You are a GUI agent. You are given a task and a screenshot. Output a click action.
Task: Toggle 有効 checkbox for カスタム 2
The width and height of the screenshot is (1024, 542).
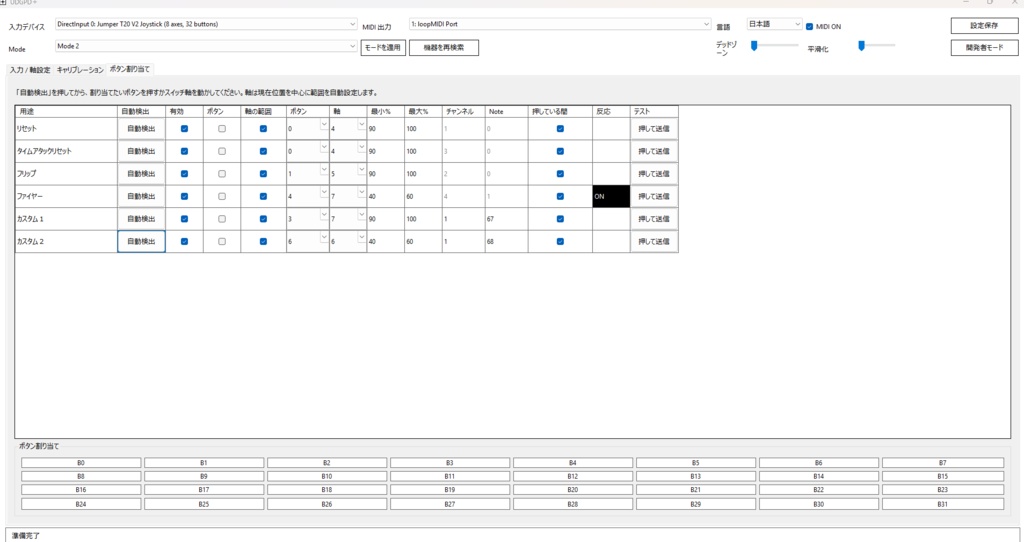184,242
